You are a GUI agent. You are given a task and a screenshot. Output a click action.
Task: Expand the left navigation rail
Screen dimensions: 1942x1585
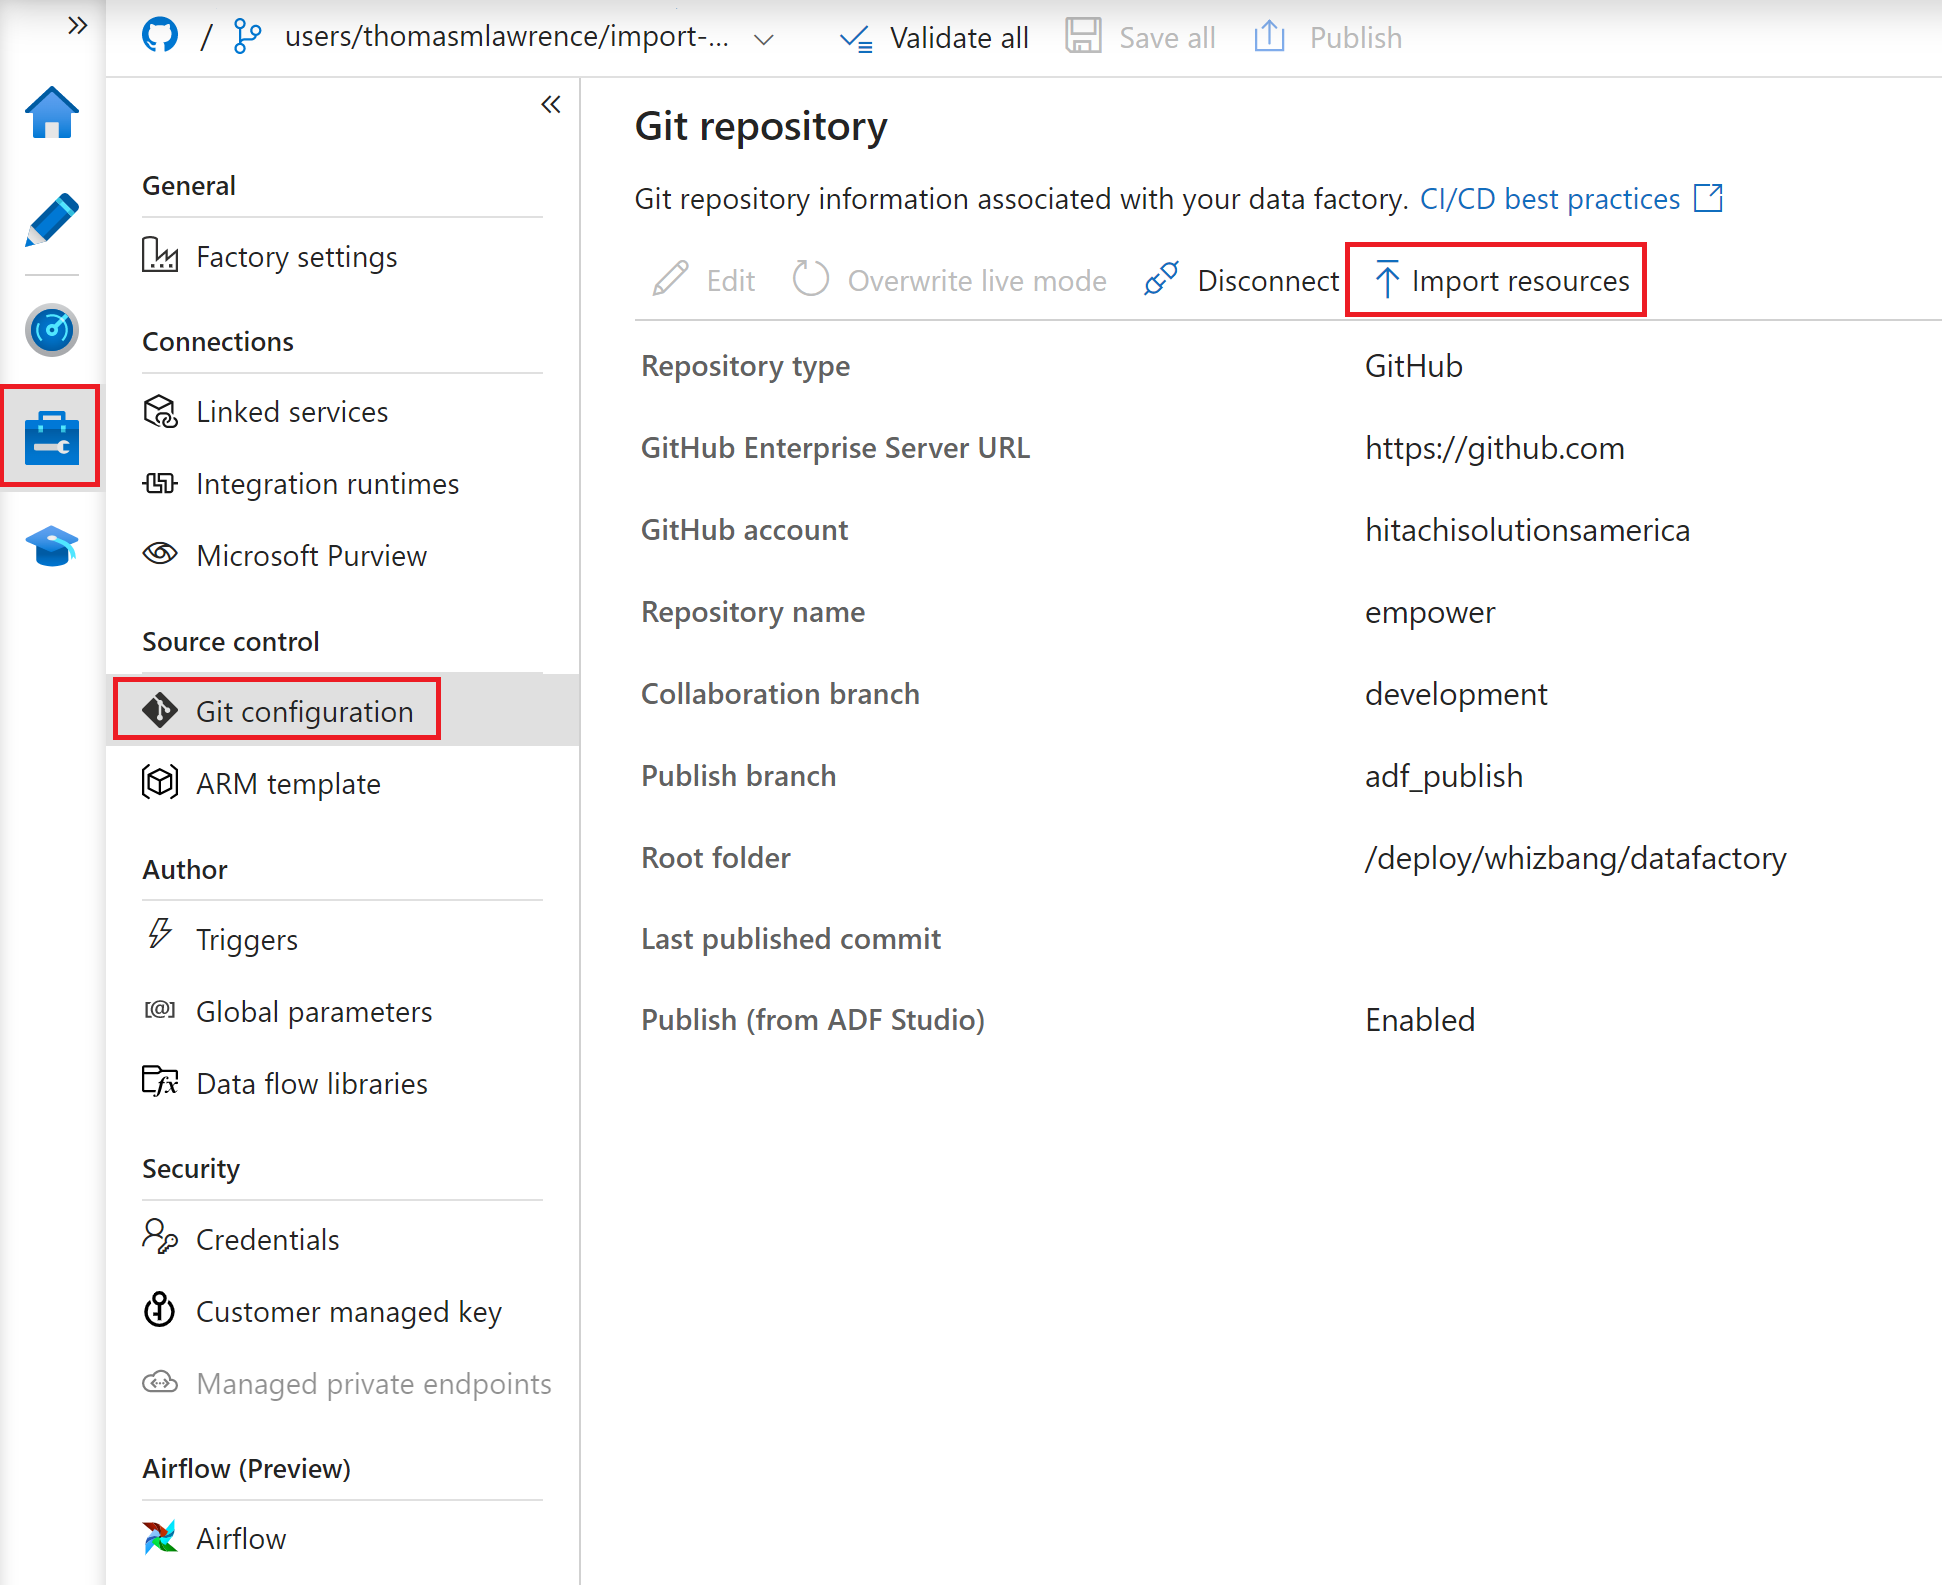pyautogui.click(x=77, y=26)
